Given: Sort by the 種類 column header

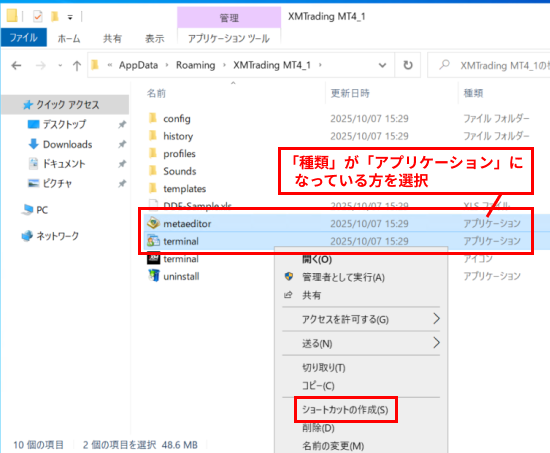Looking at the screenshot, I should 474,93.
